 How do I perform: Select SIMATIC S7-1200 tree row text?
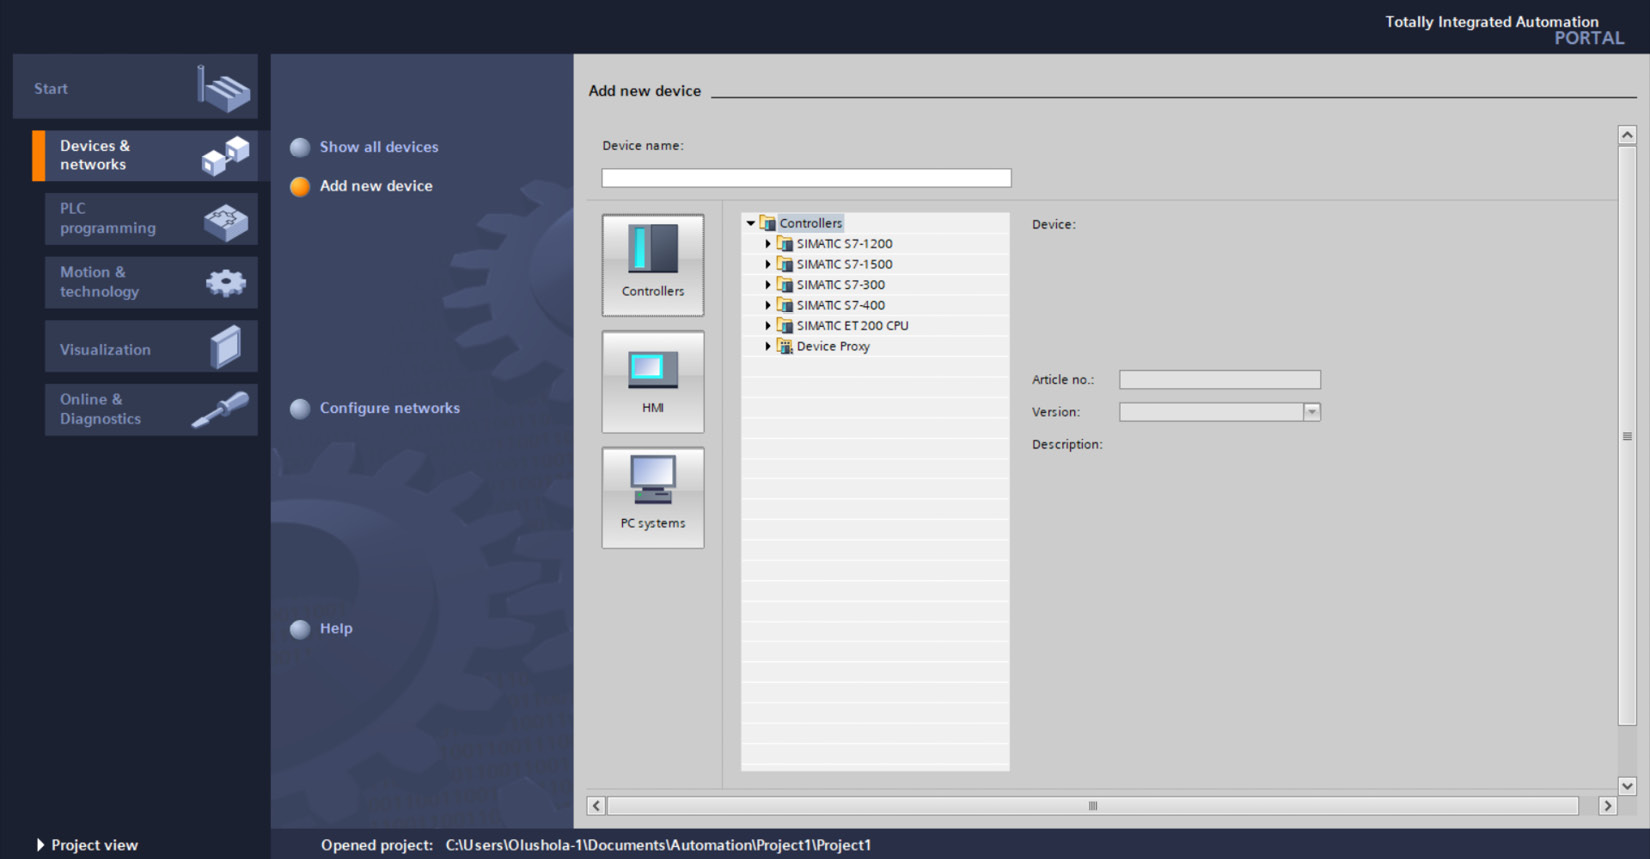tap(844, 244)
